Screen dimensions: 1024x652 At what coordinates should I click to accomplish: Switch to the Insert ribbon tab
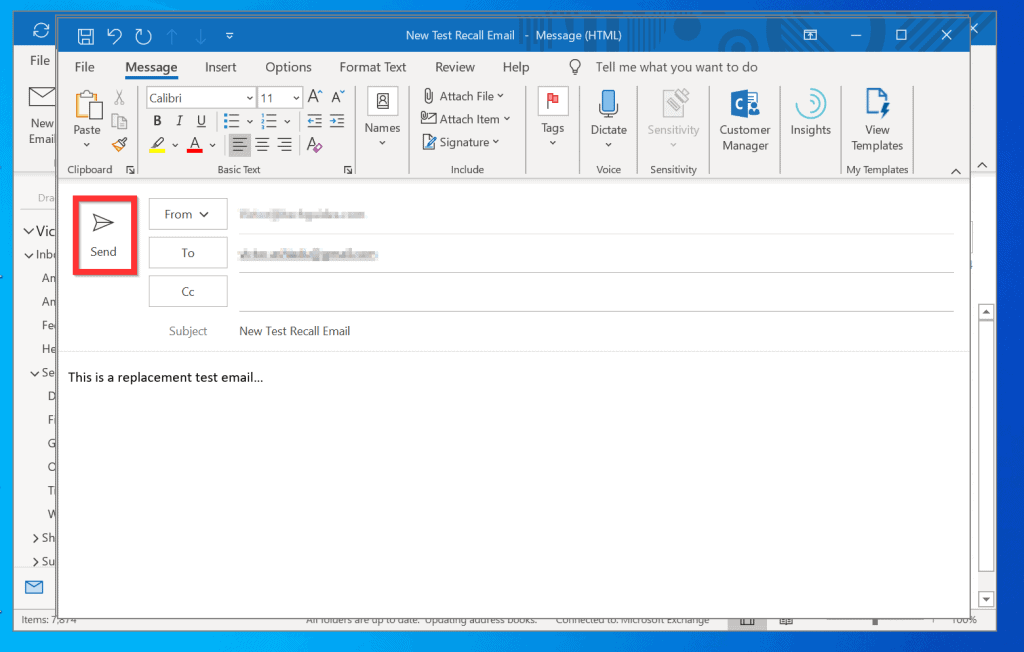pyautogui.click(x=221, y=67)
